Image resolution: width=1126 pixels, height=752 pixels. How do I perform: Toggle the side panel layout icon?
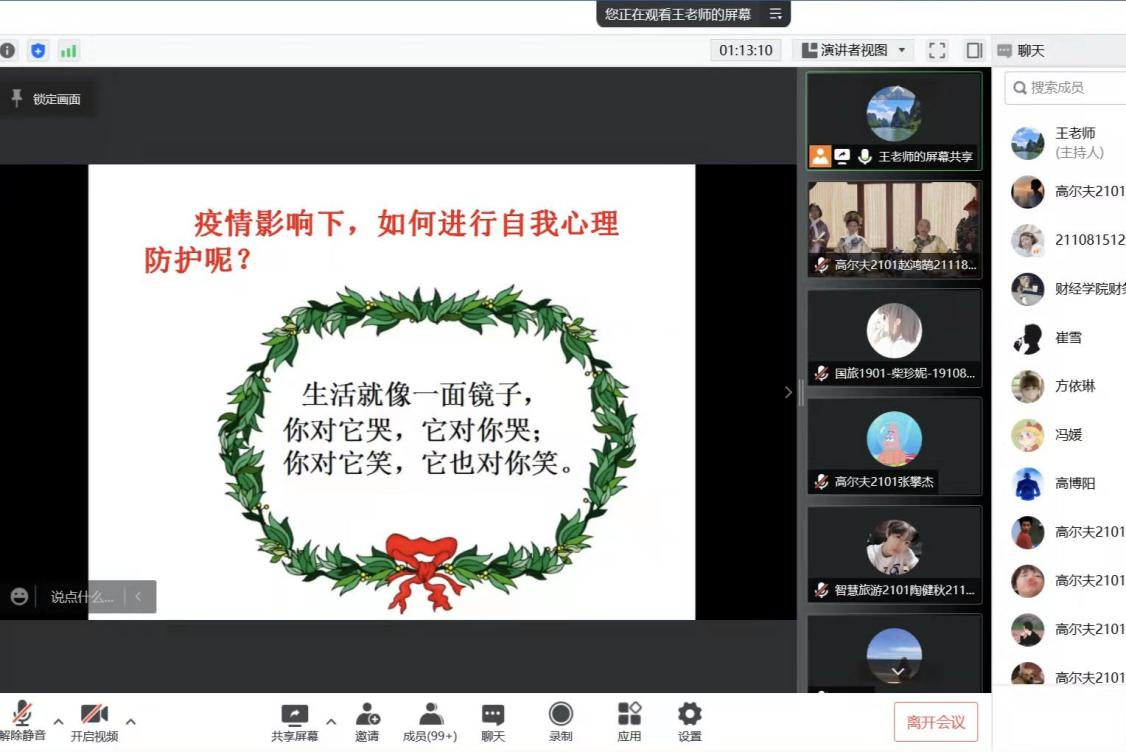(973, 50)
